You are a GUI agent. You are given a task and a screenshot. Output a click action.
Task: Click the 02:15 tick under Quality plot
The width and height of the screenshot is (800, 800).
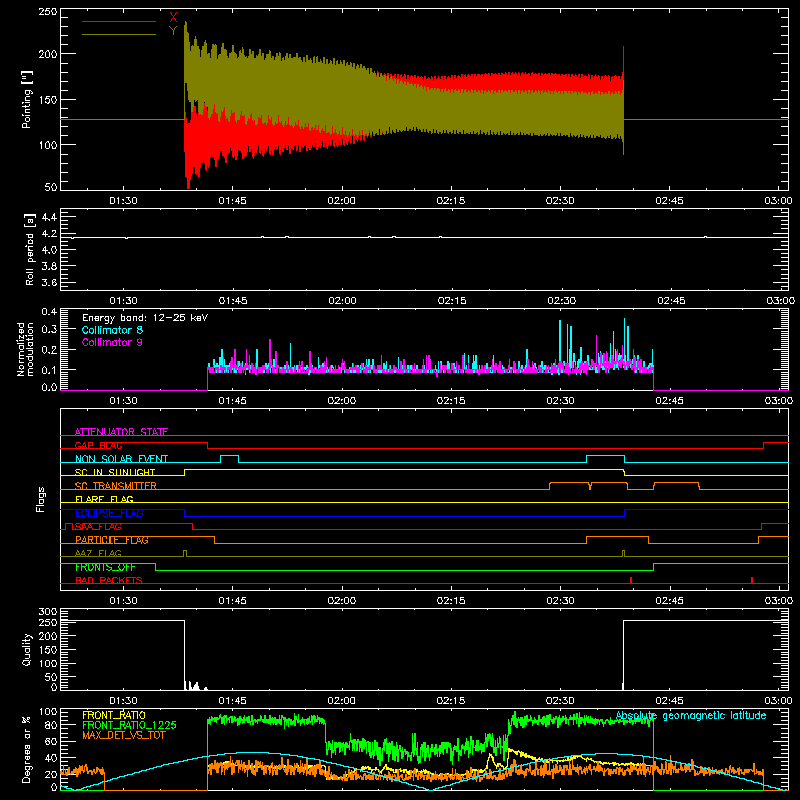(451, 701)
